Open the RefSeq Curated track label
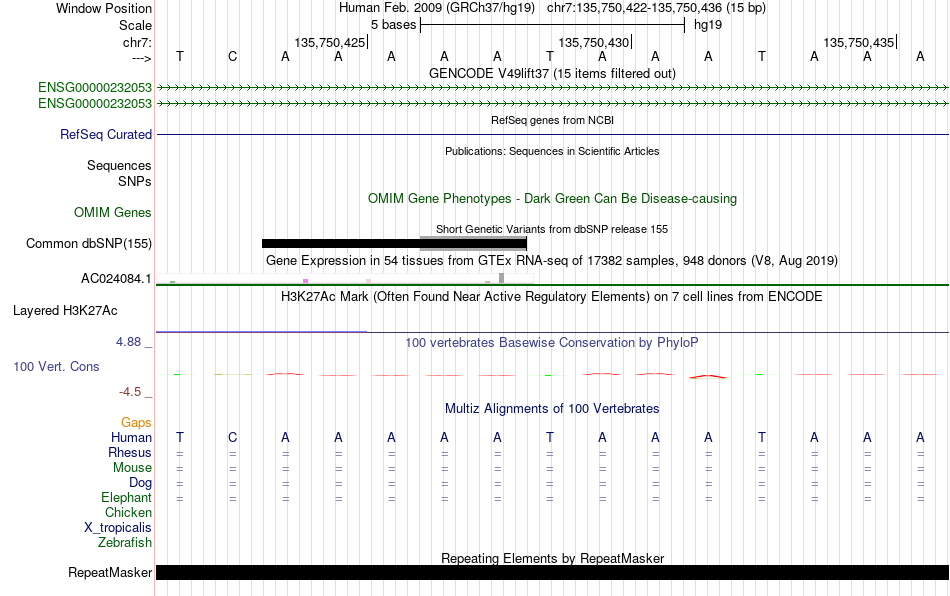Image resolution: width=950 pixels, height=596 pixels. tap(106, 134)
